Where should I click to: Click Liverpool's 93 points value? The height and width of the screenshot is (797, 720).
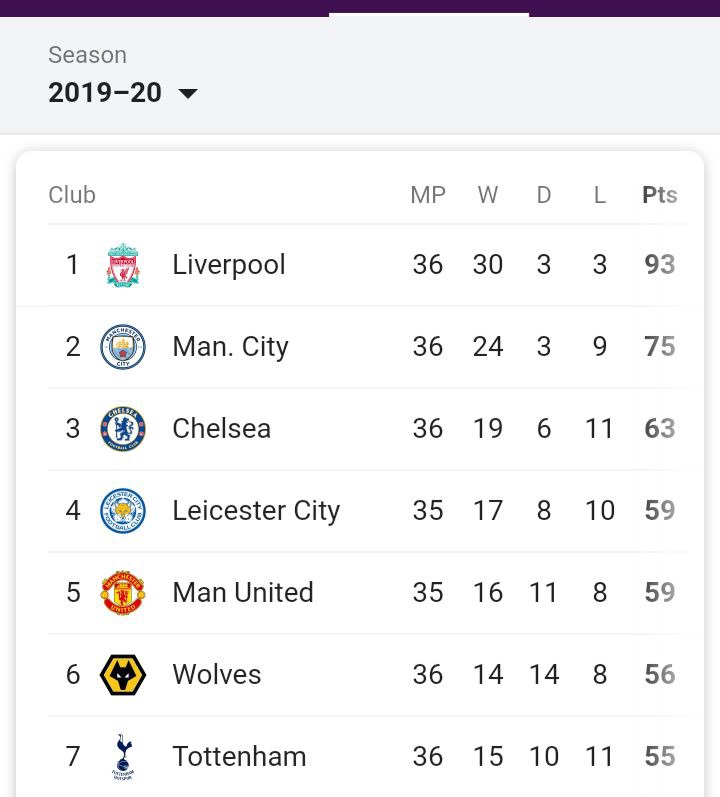[x=660, y=265]
